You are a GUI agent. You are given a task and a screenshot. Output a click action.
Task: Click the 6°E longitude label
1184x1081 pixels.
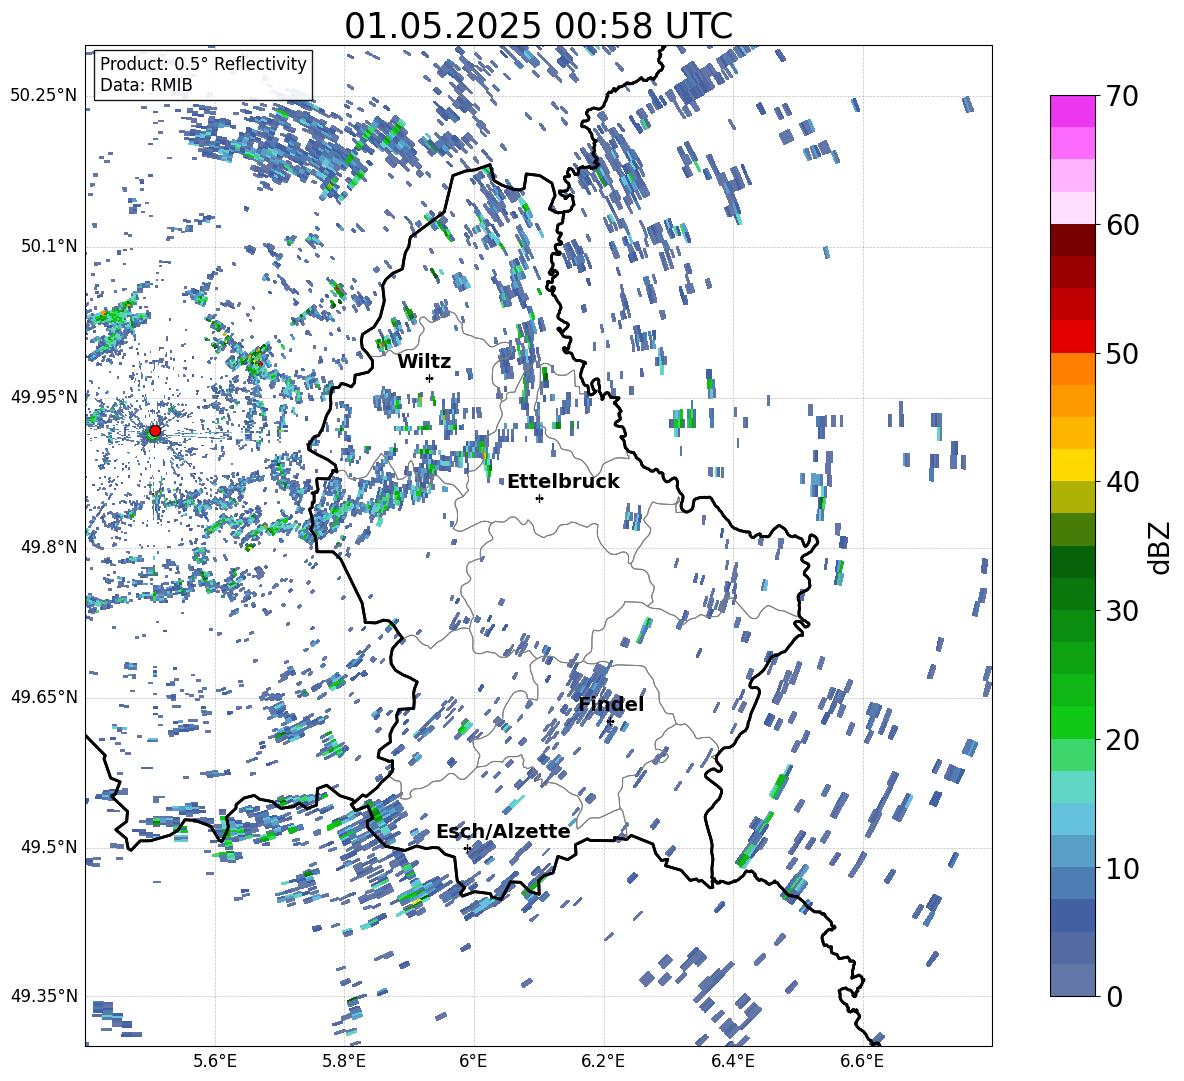[x=473, y=1061]
